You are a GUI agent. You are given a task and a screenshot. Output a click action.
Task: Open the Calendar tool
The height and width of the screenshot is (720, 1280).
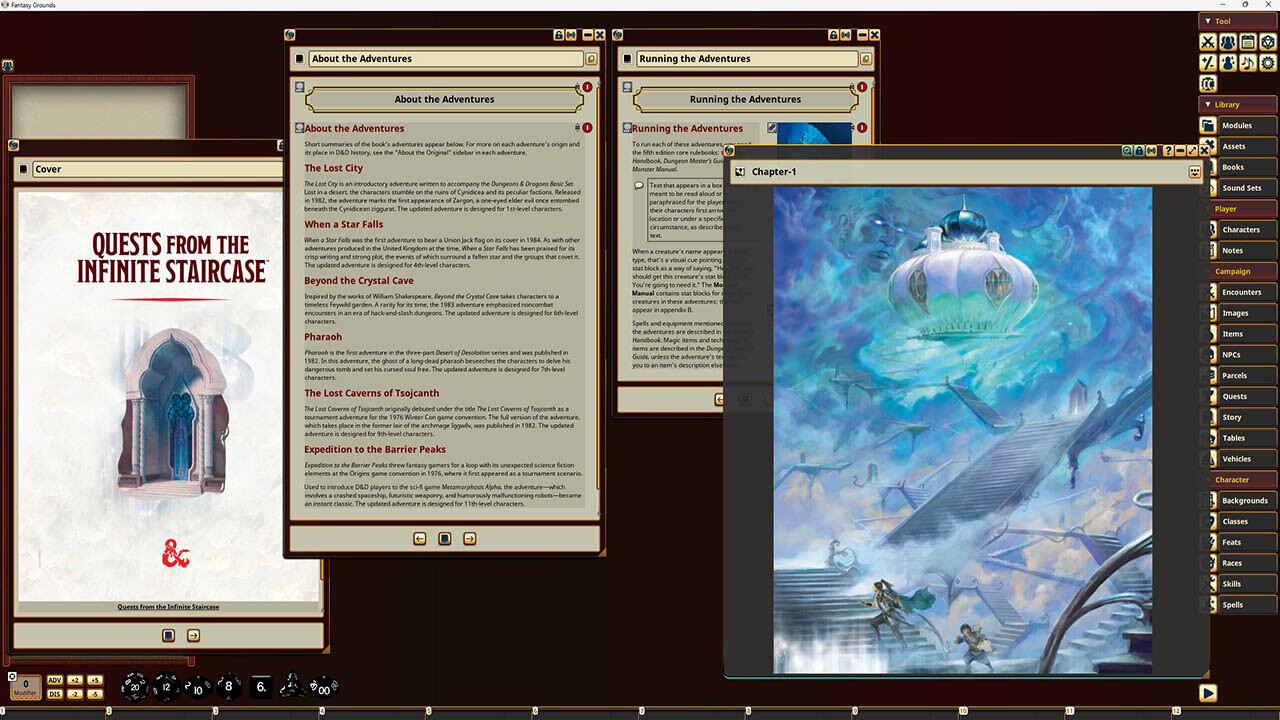point(1248,42)
